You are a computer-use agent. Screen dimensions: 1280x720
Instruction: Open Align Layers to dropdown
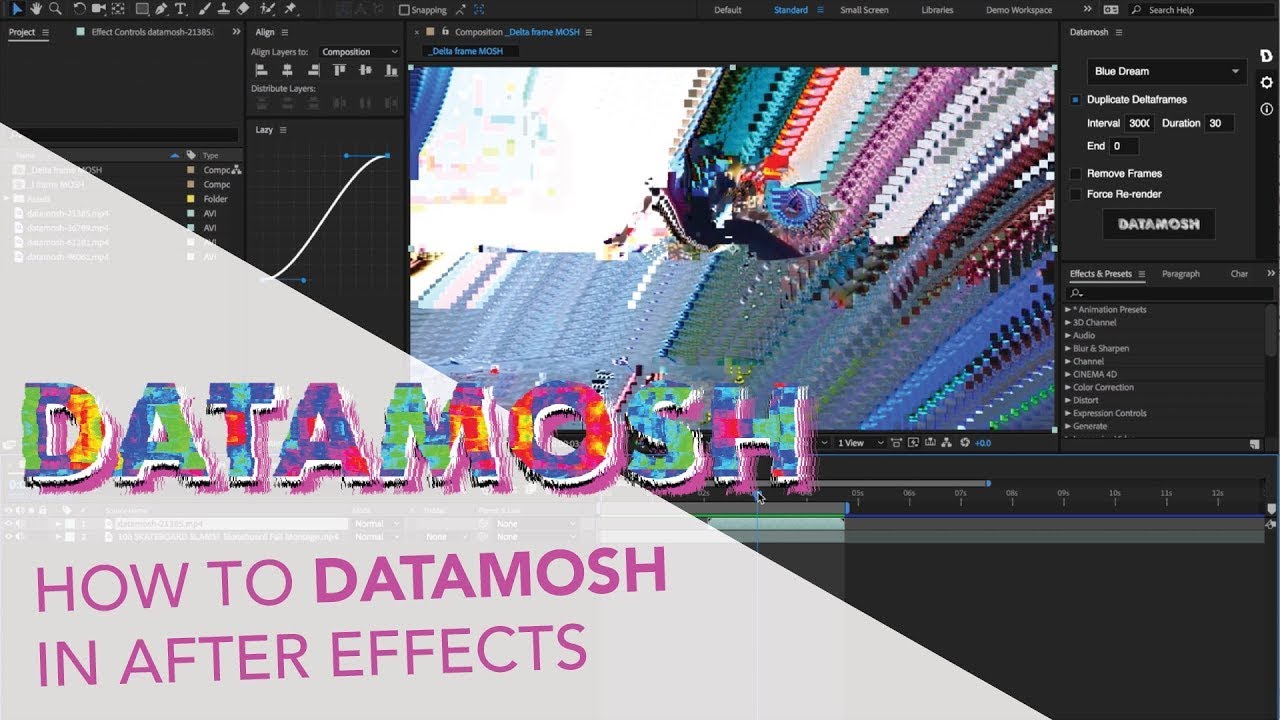359,52
